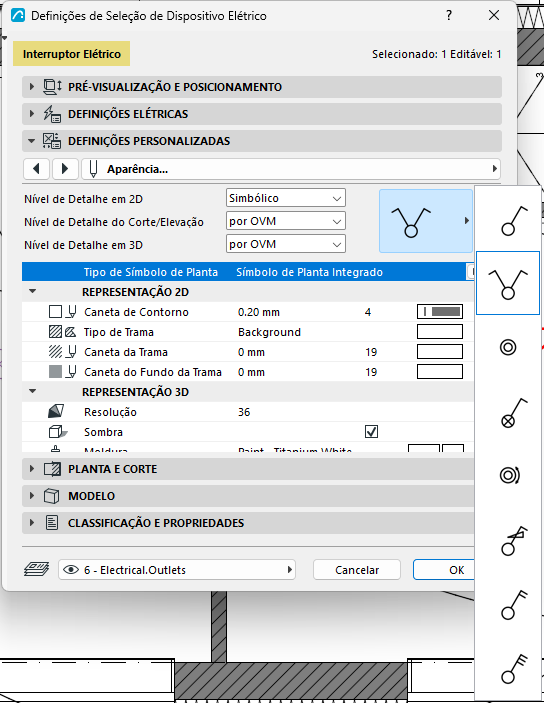Click the Modelo cube icon

(52, 496)
